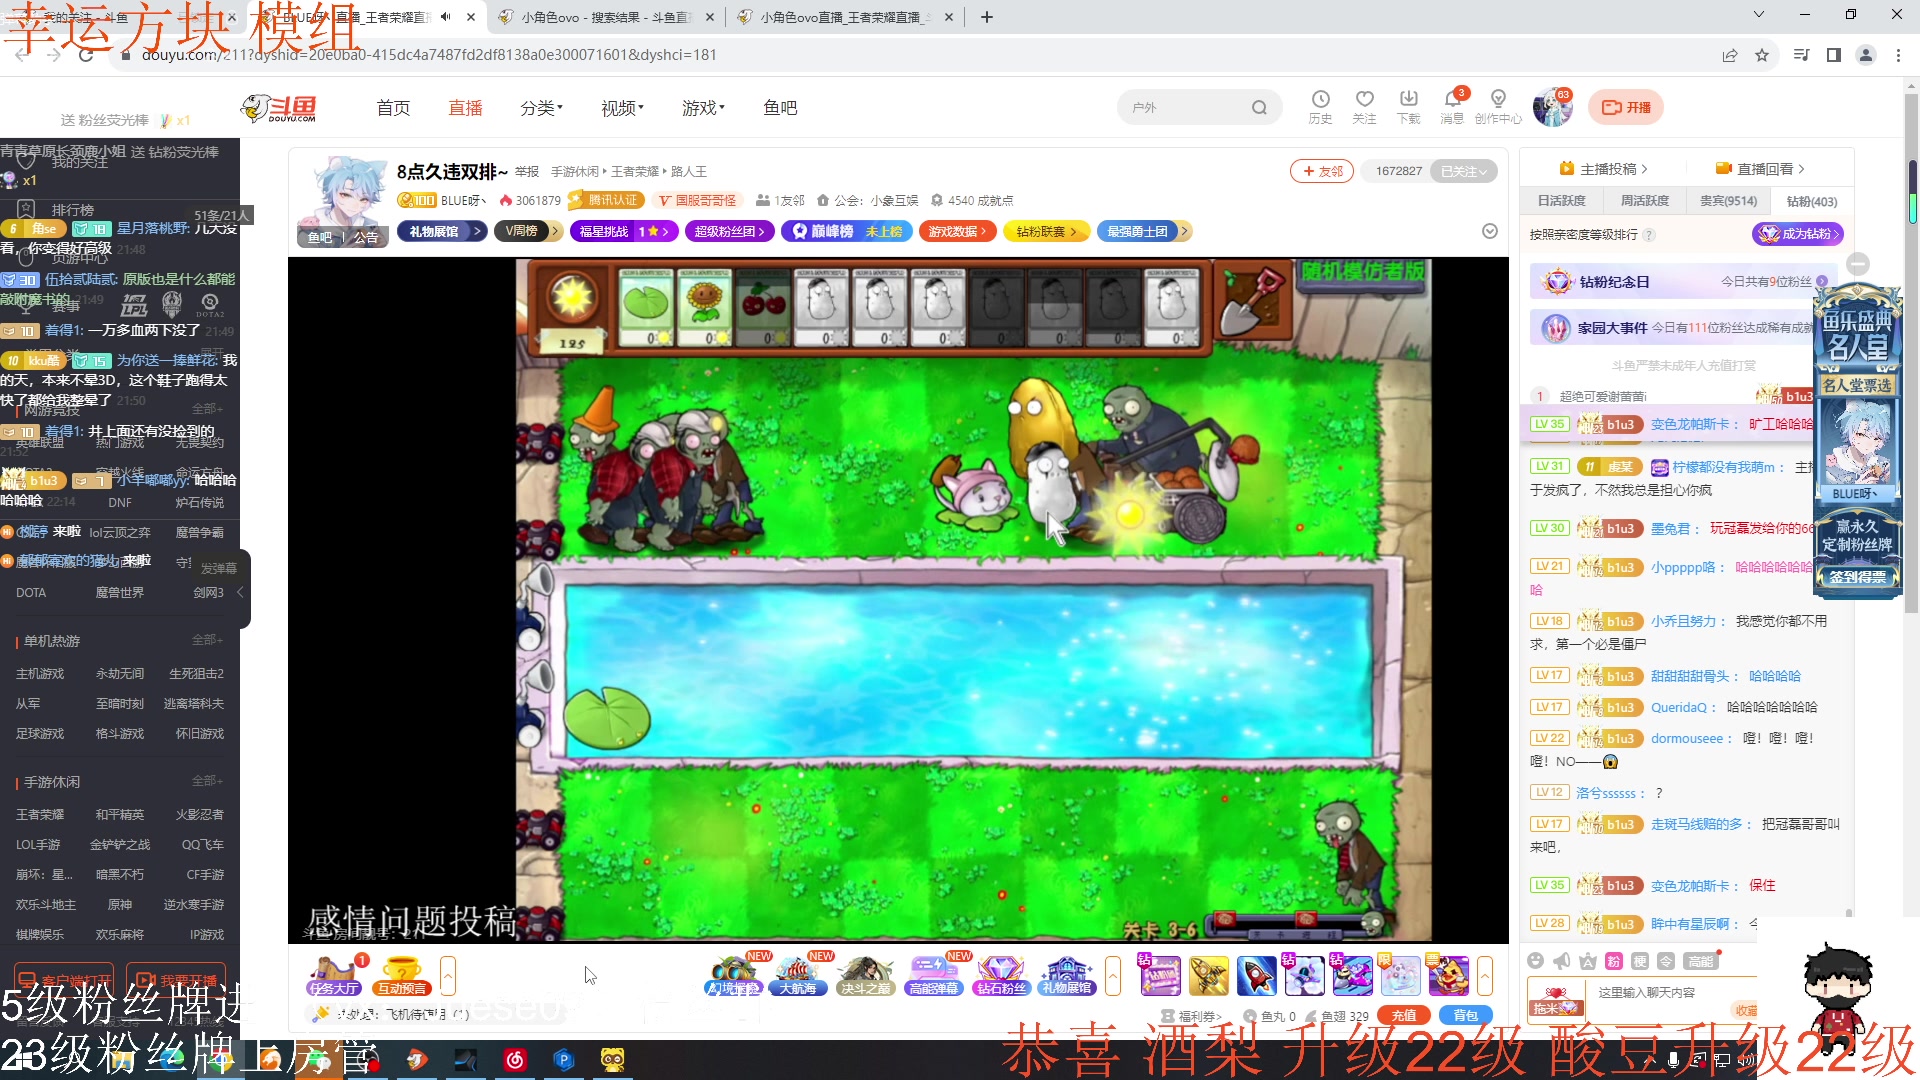Open the 消息 notification bell
Viewport: 1920px width, 1080px height.
click(1452, 99)
